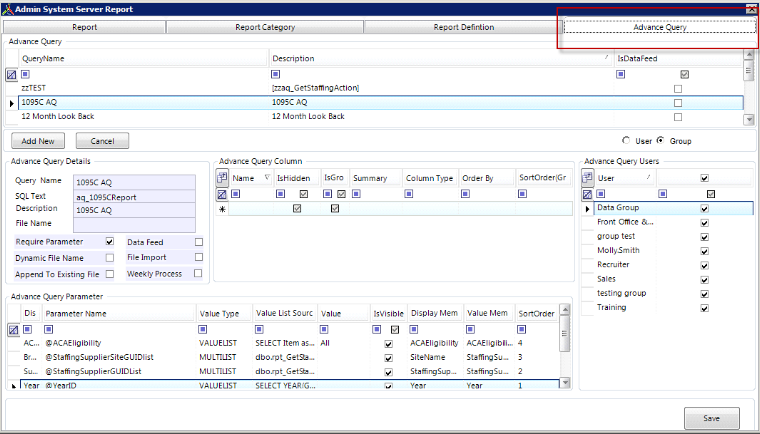This screenshot has width=760, height=434.
Task: Click the Cancel button
Action: tap(102, 141)
